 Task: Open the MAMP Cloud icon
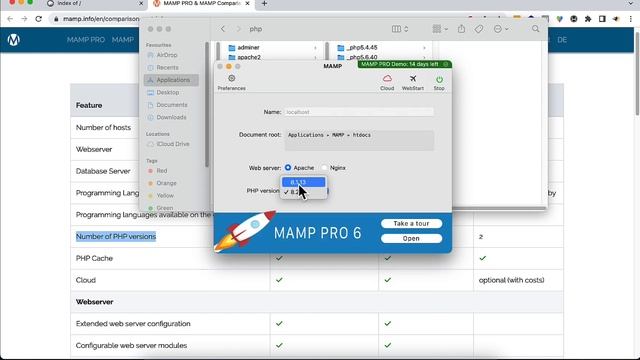pos(387,78)
